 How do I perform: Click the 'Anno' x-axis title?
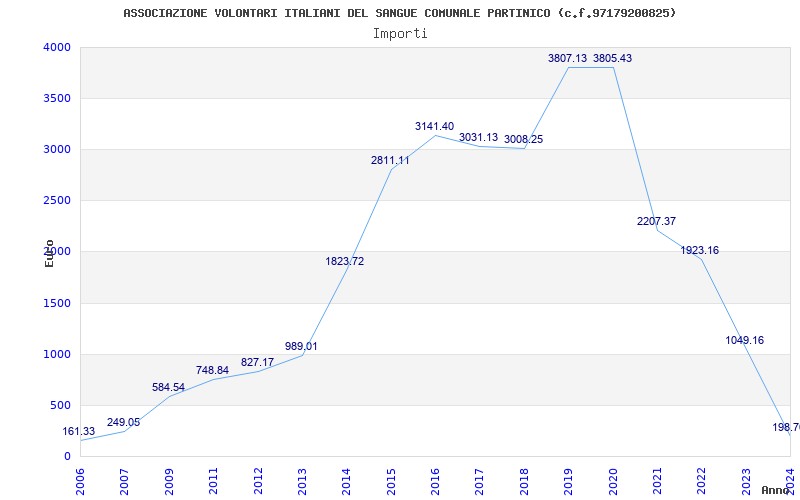tap(775, 490)
